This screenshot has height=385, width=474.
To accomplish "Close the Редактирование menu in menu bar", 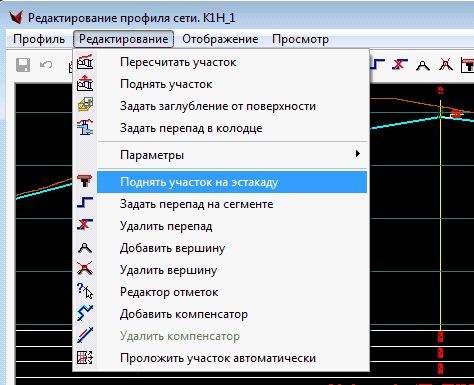I will pos(123,39).
